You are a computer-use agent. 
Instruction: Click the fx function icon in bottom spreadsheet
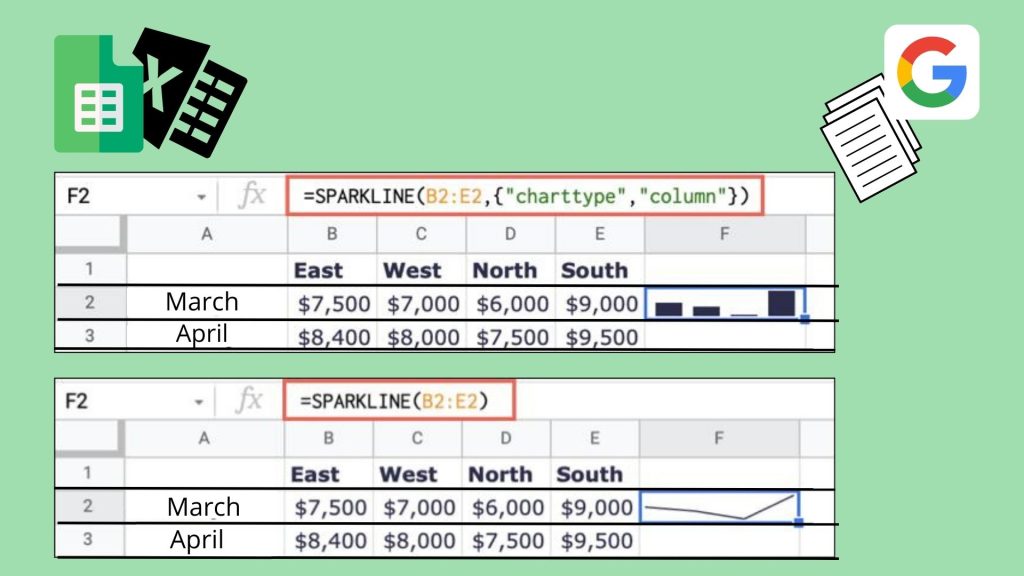click(x=249, y=400)
